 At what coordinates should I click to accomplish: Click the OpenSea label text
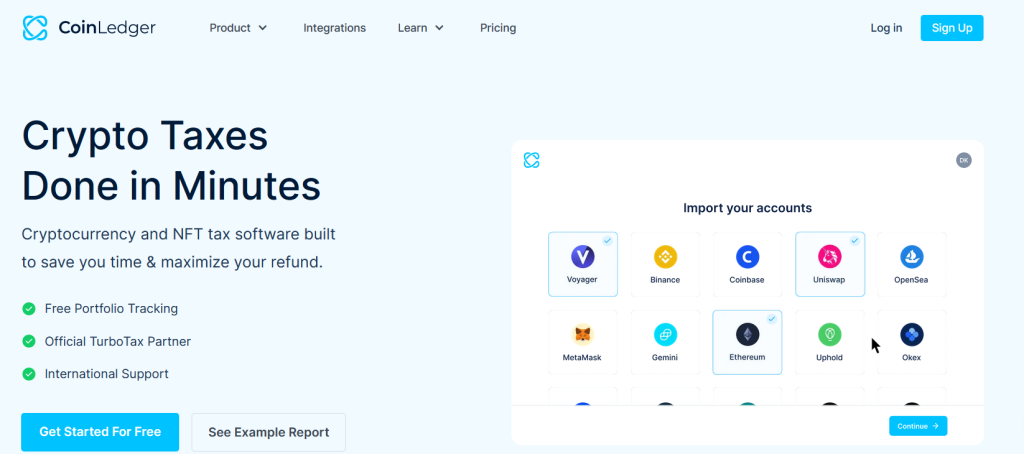point(911,280)
